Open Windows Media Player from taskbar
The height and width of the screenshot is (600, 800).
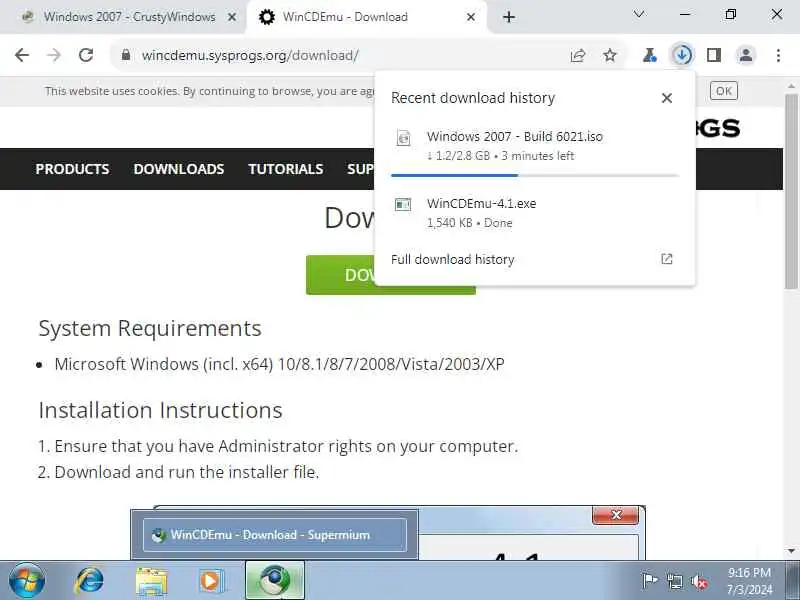(210, 581)
